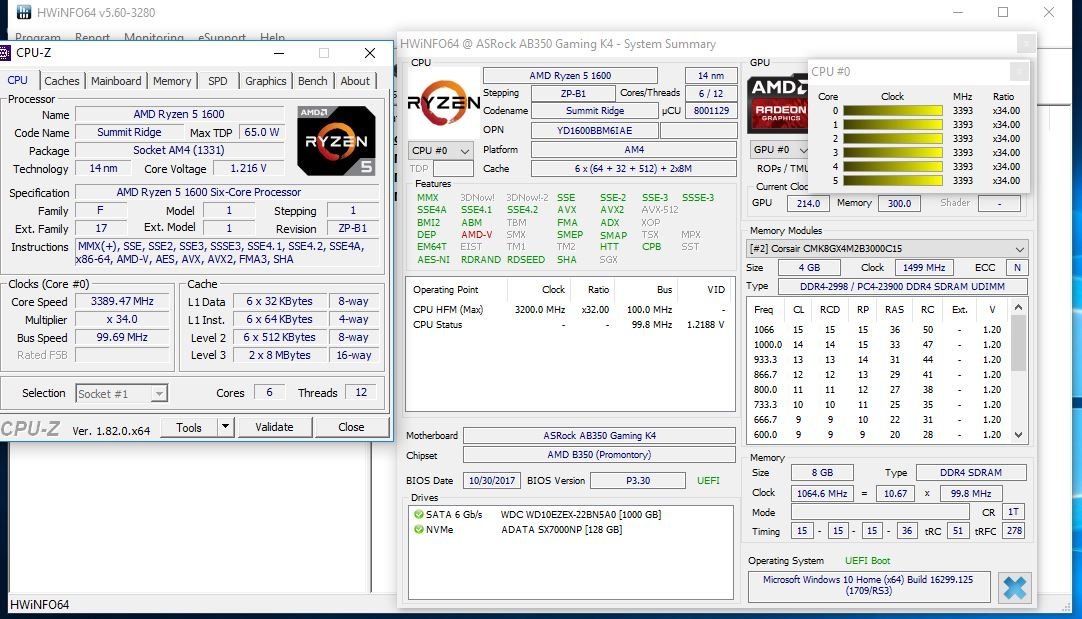Click the 800.0 frequency row in memory timings
The image size is (1082, 619).
click(x=877, y=390)
